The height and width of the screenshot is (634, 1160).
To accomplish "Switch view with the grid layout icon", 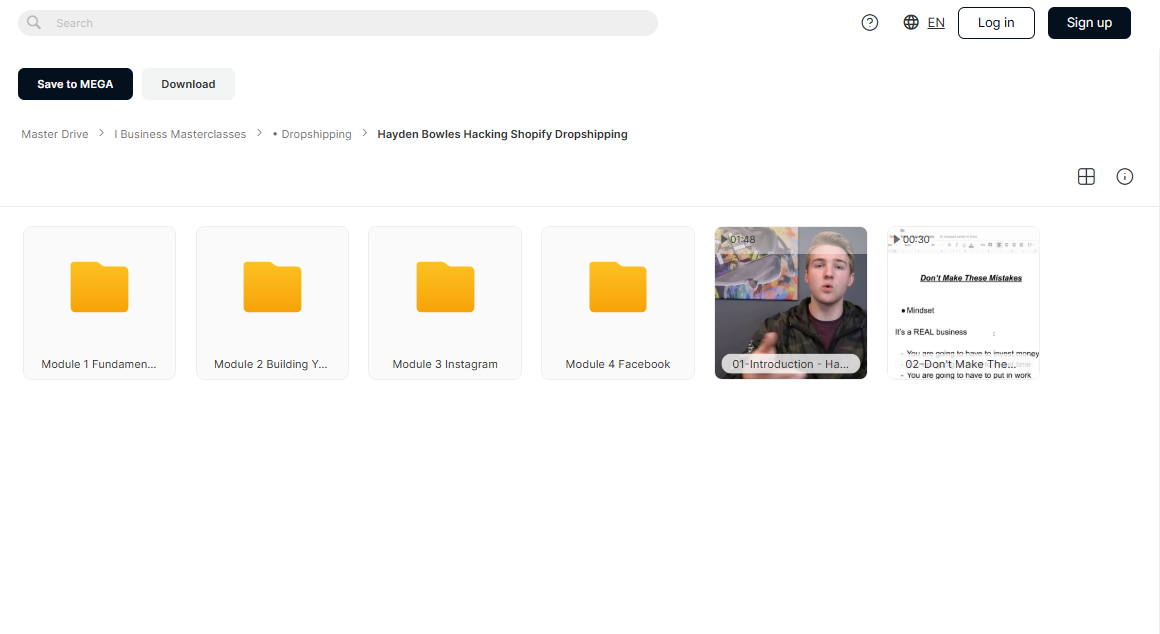I will [1086, 177].
